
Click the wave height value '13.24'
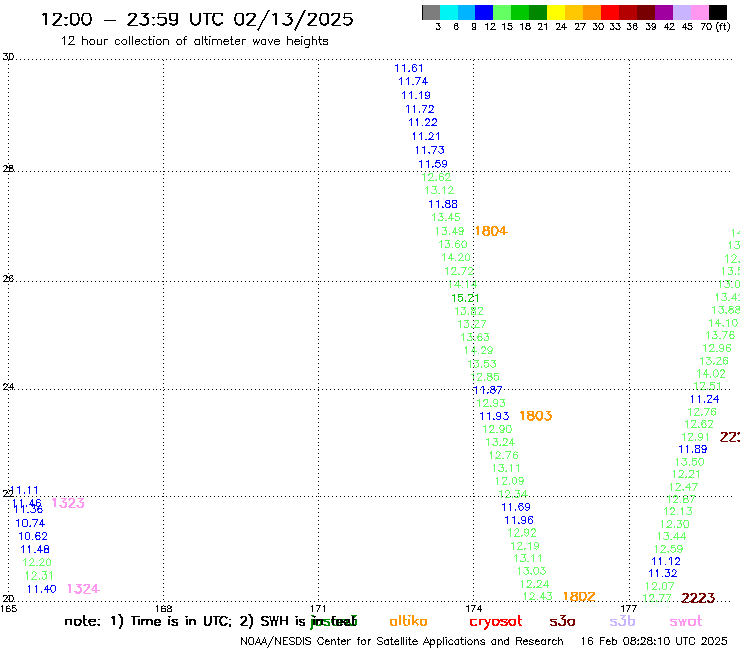click(x=500, y=442)
